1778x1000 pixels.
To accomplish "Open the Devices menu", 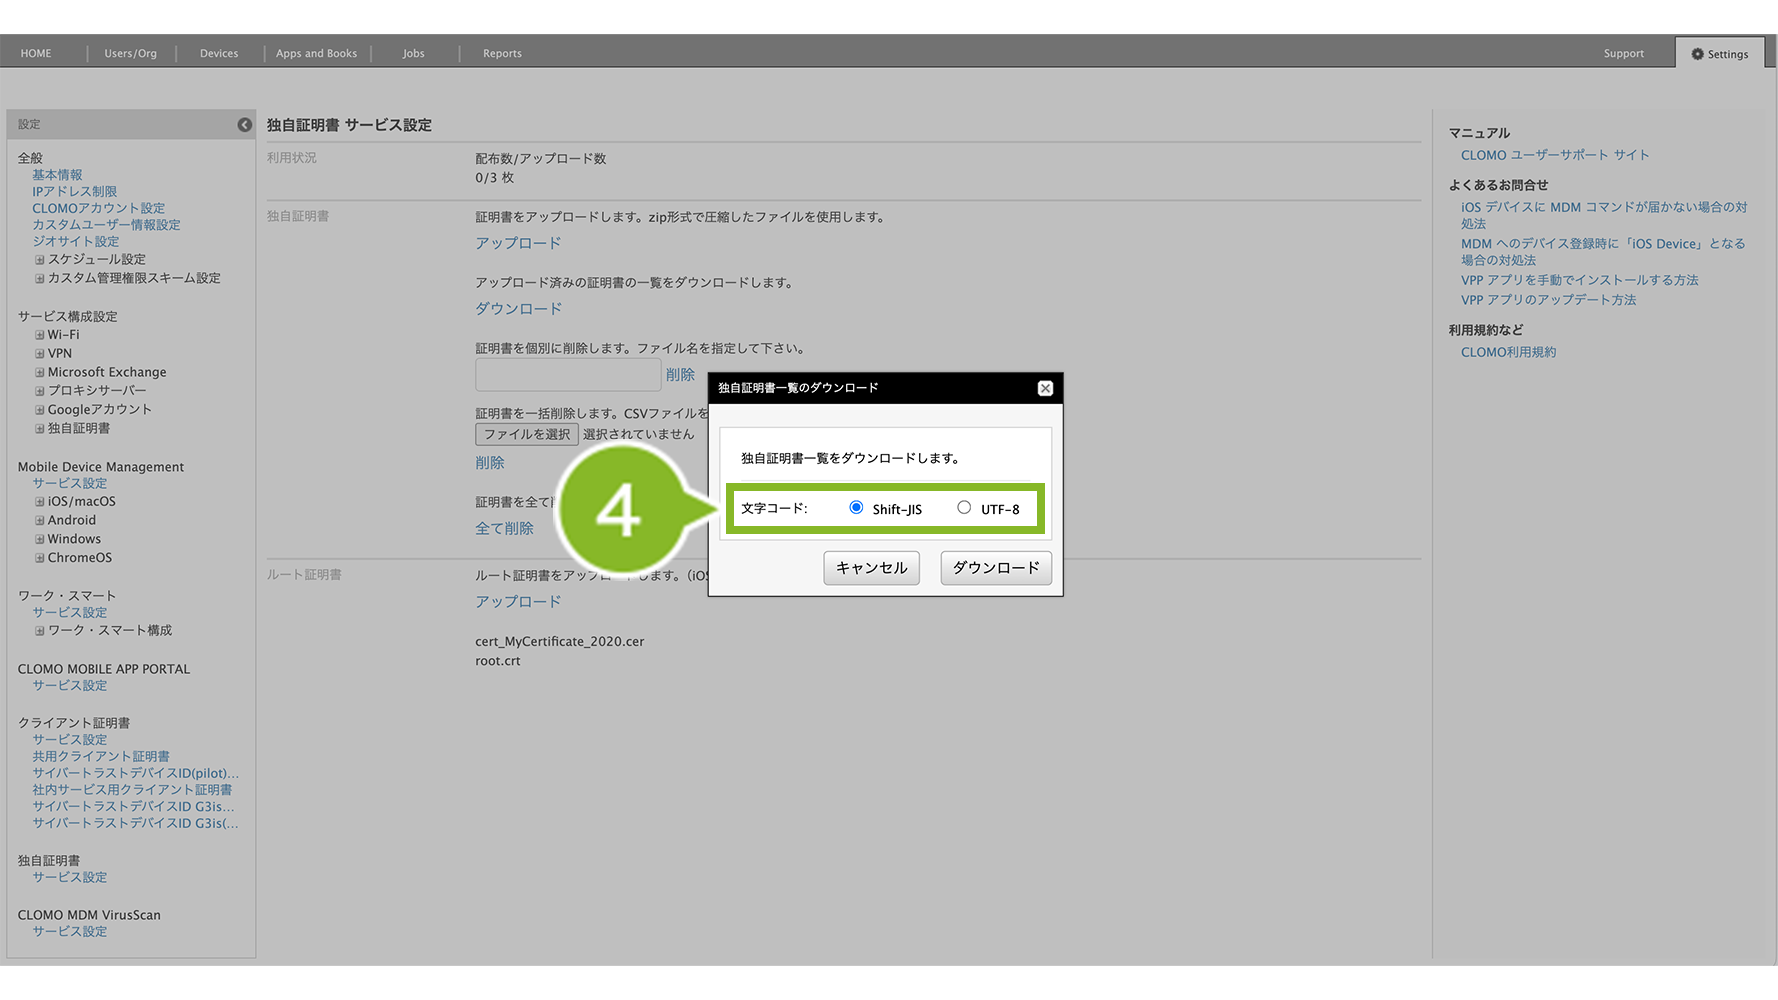I will (219, 54).
